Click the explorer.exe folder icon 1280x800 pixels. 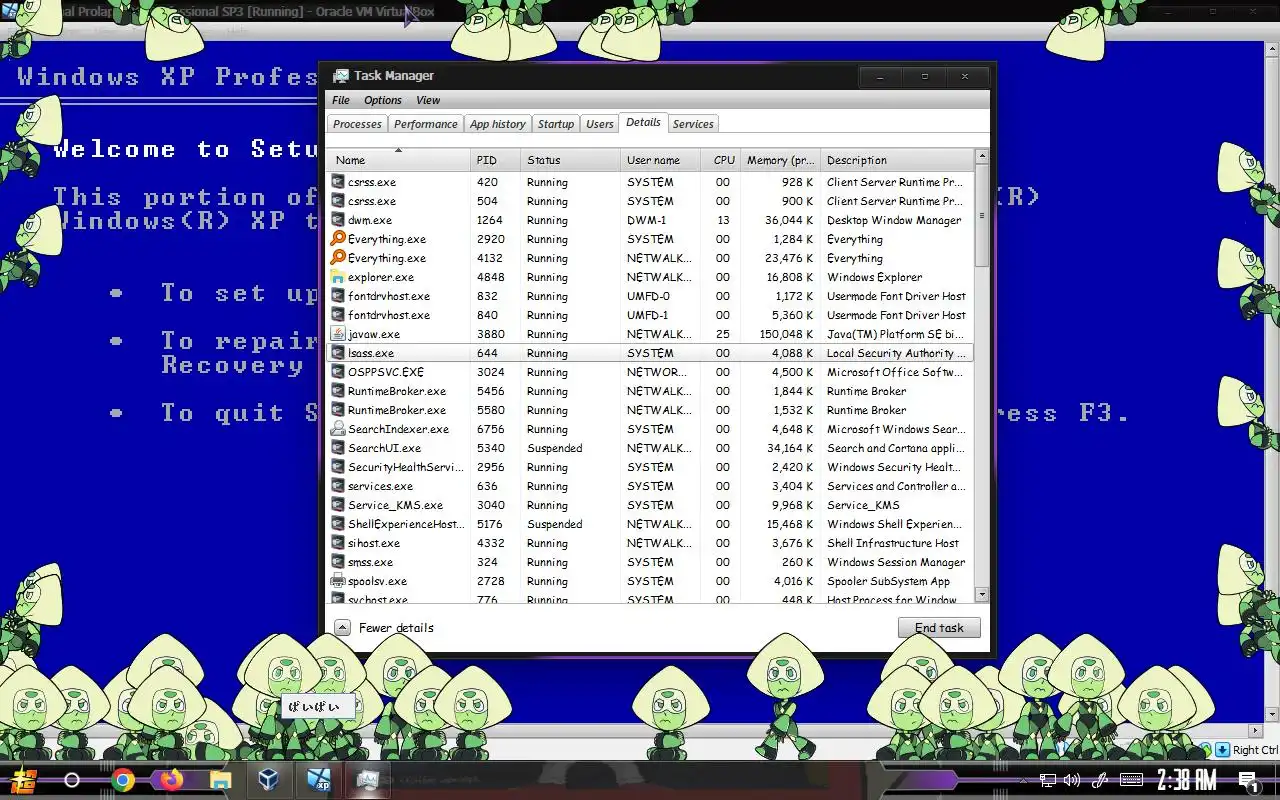[338, 277]
